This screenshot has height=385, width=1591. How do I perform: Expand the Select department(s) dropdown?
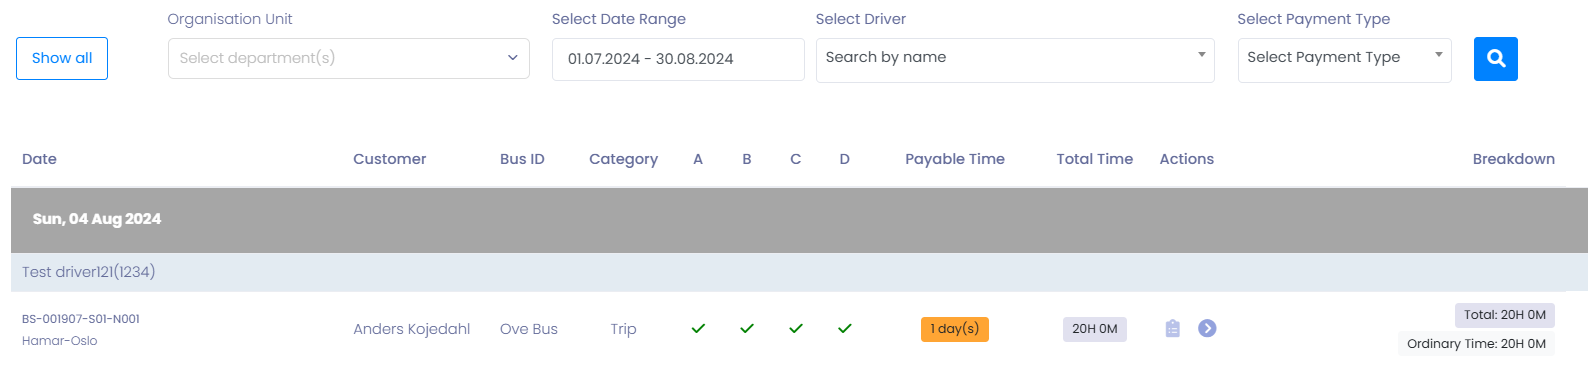(x=349, y=58)
